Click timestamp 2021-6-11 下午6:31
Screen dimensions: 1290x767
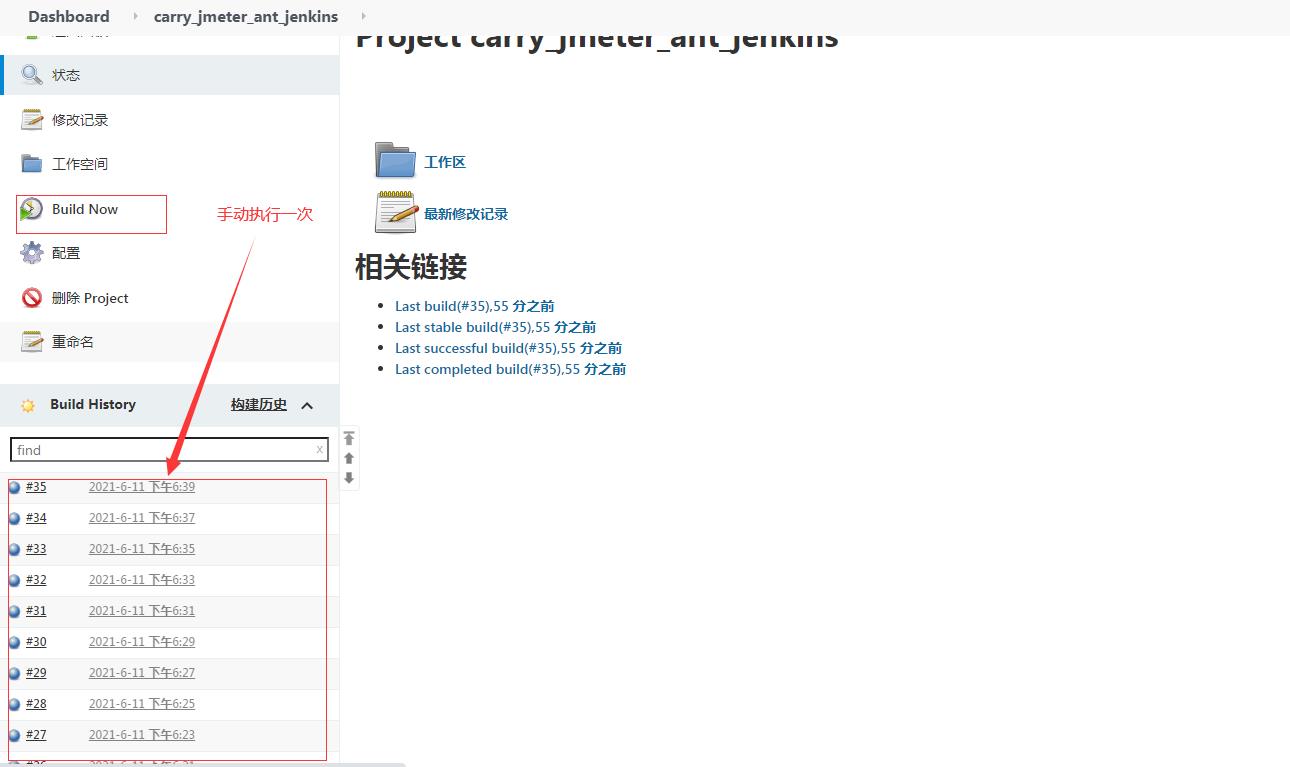coord(142,611)
